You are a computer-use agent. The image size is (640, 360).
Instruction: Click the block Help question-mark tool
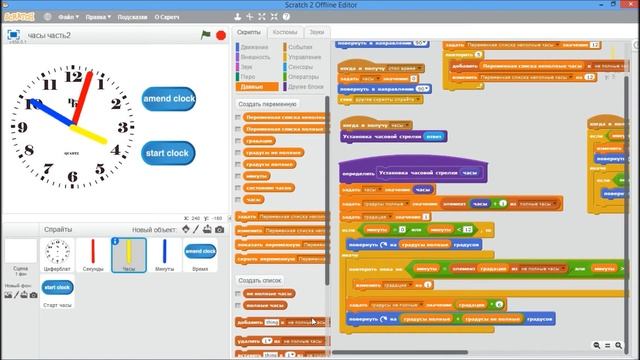pyautogui.click(x=287, y=17)
